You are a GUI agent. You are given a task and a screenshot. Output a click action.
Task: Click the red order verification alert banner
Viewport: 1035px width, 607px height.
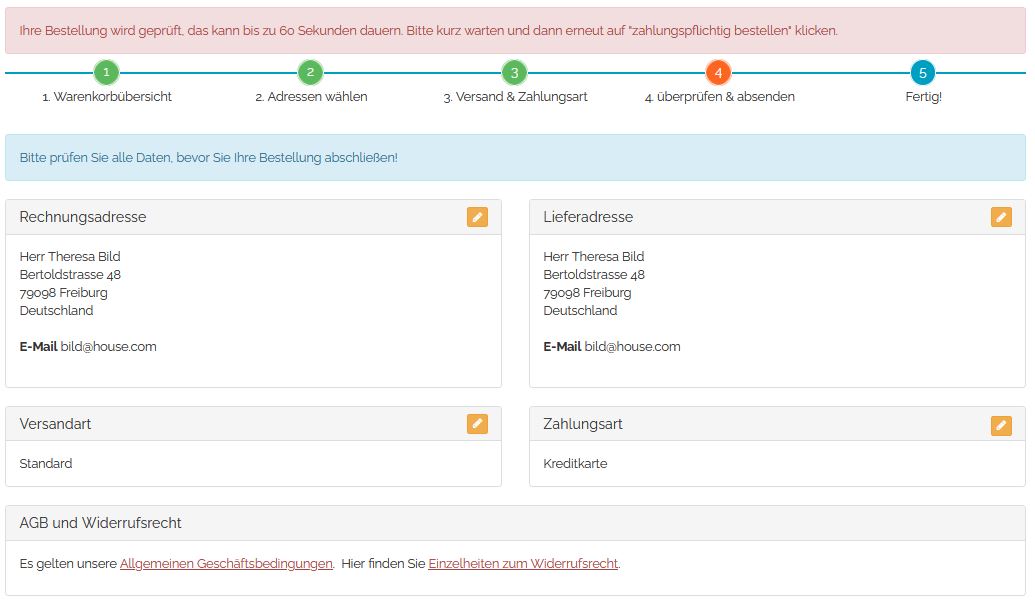(x=515, y=31)
